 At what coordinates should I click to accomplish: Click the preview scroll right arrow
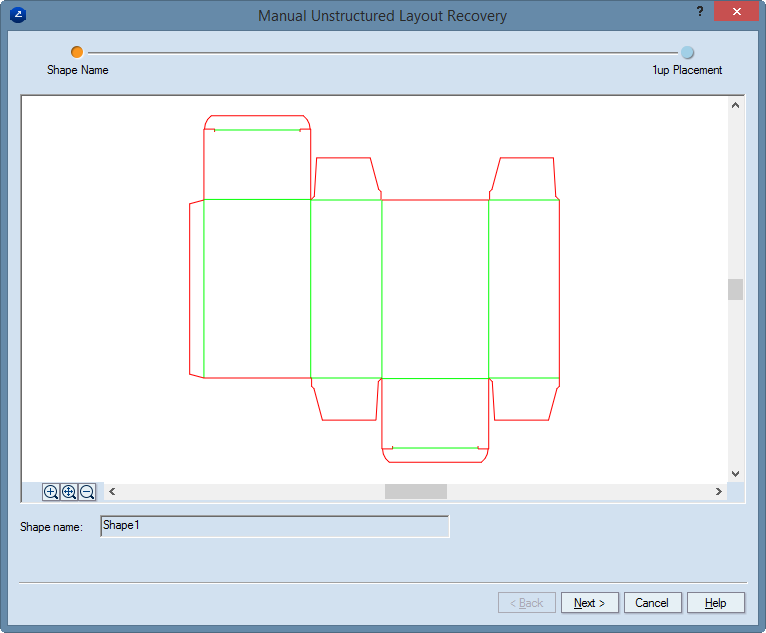point(718,492)
